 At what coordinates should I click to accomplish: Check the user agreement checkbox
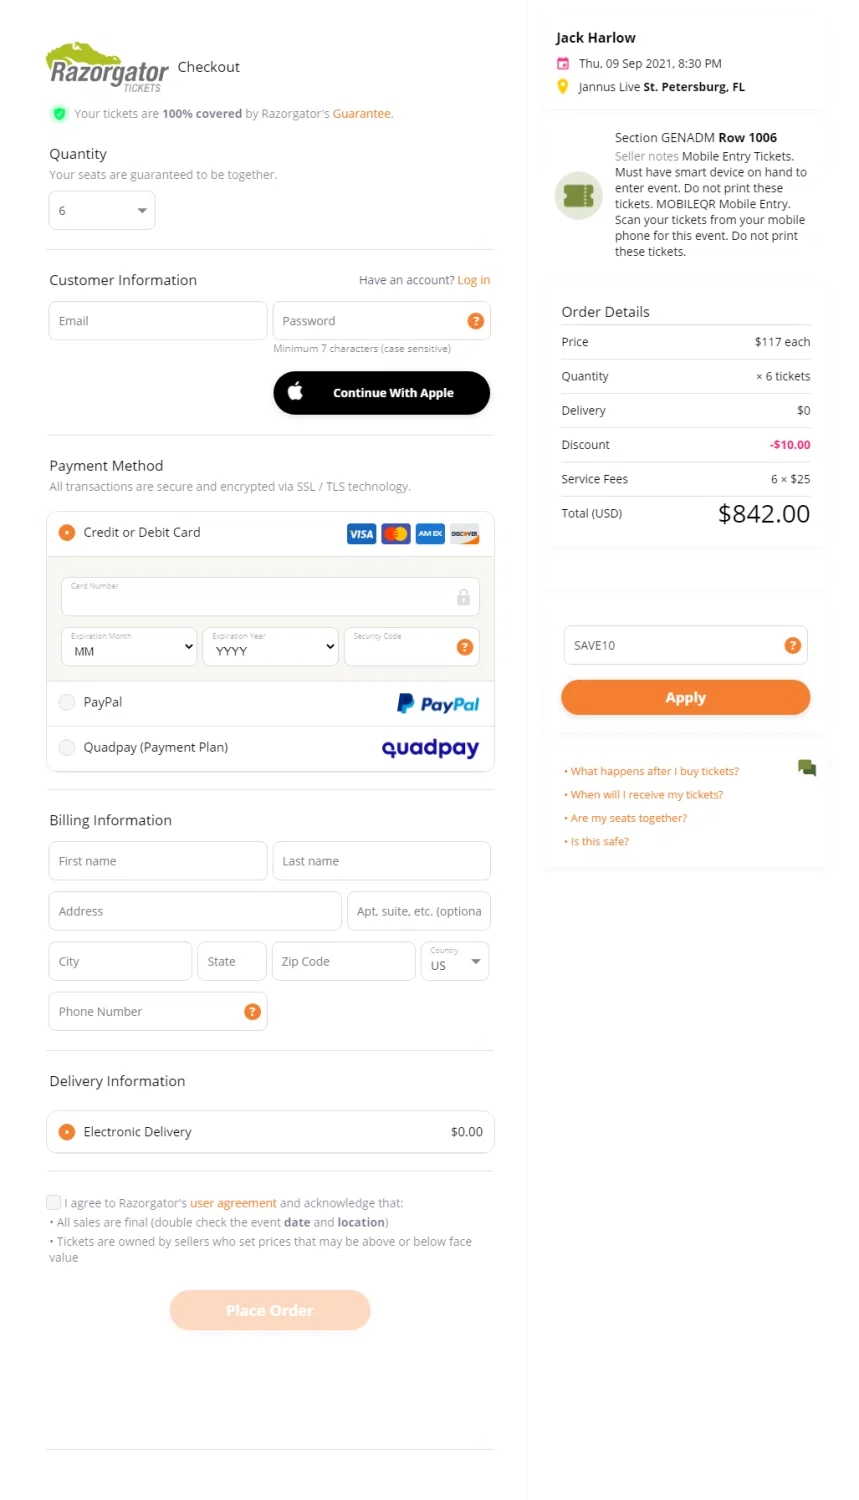(54, 1202)
